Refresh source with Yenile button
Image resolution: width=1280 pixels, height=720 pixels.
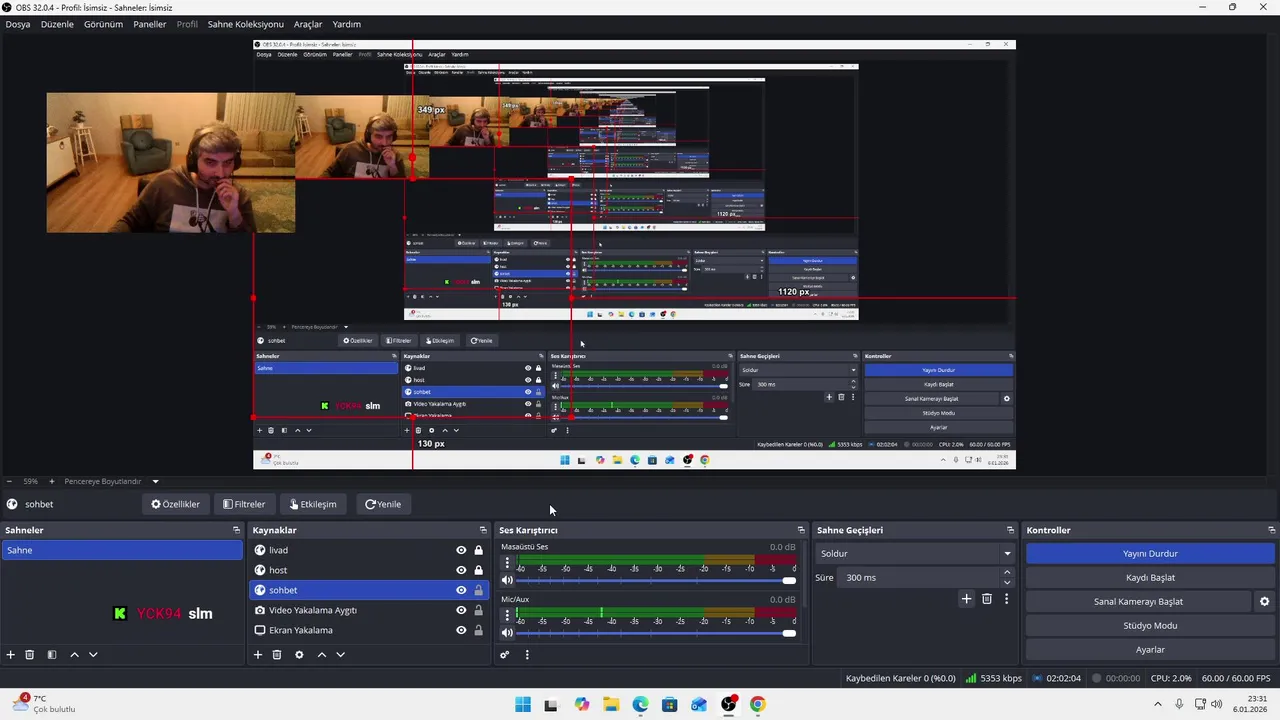[383, 504]
